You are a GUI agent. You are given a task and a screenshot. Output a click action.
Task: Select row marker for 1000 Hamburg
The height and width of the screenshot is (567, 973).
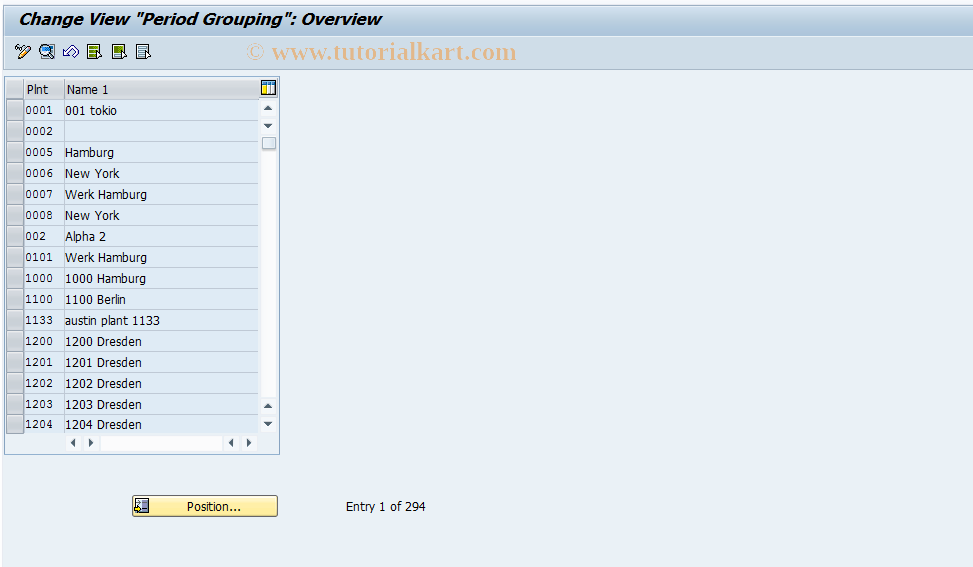pos(15,279)
